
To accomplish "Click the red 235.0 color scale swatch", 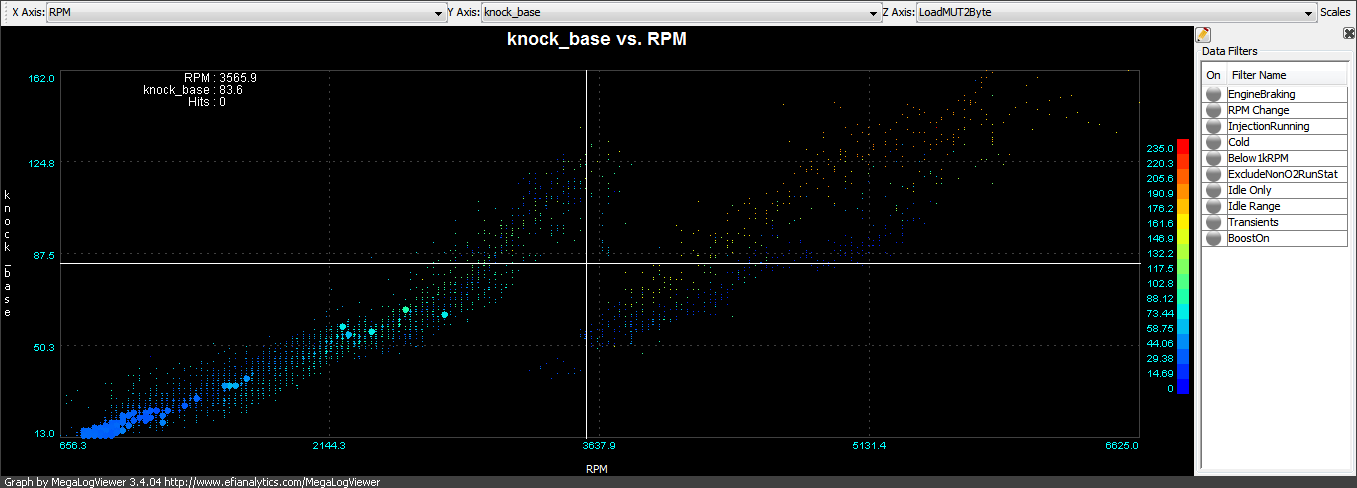I will pyautogui.click(x=1183, y=146).
